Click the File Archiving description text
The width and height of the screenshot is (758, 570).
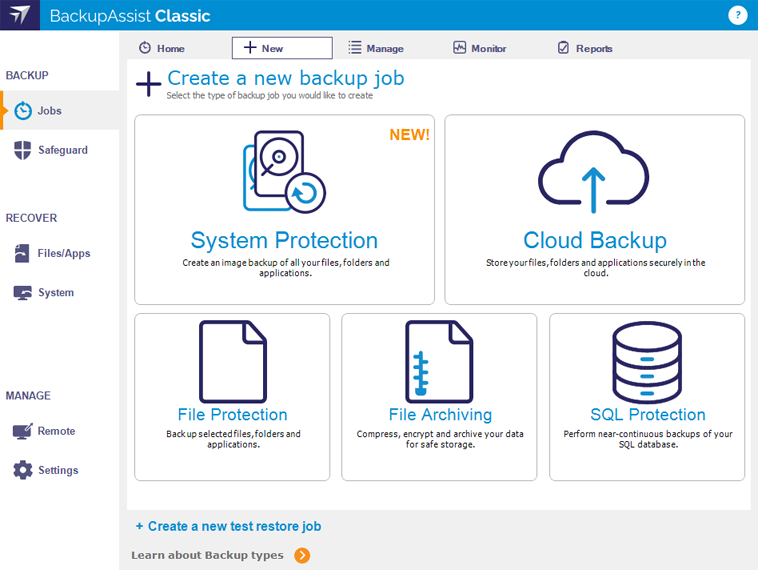pos(440,439)
